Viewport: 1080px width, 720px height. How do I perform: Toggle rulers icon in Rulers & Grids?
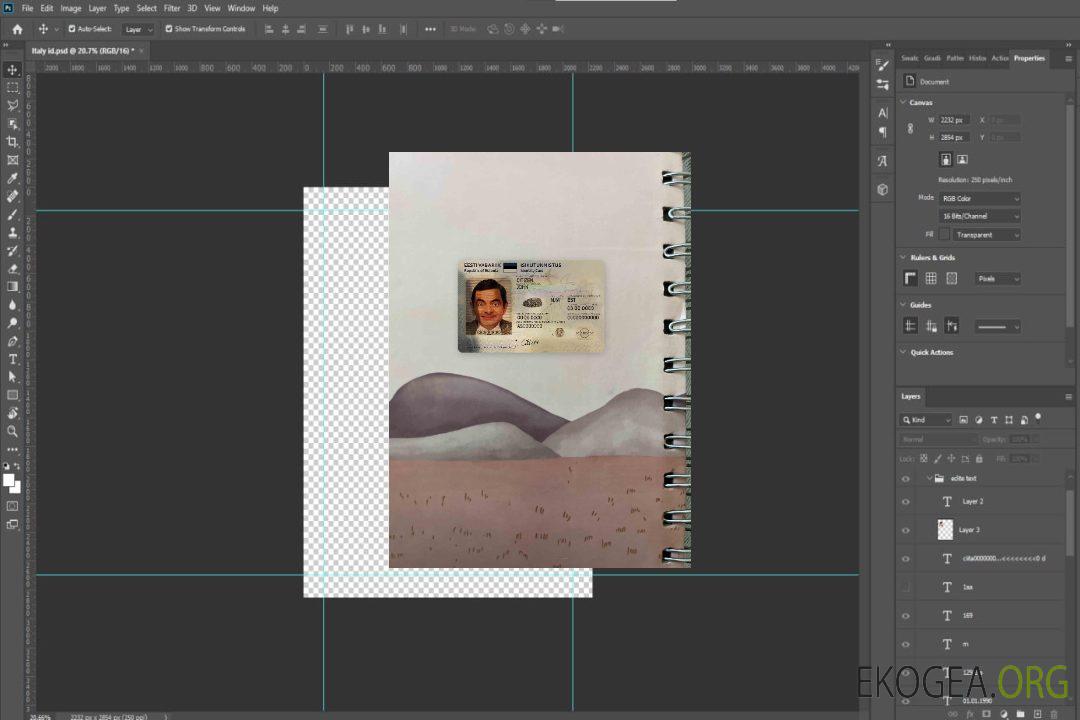pyautogui.click(x=911, y=278)
